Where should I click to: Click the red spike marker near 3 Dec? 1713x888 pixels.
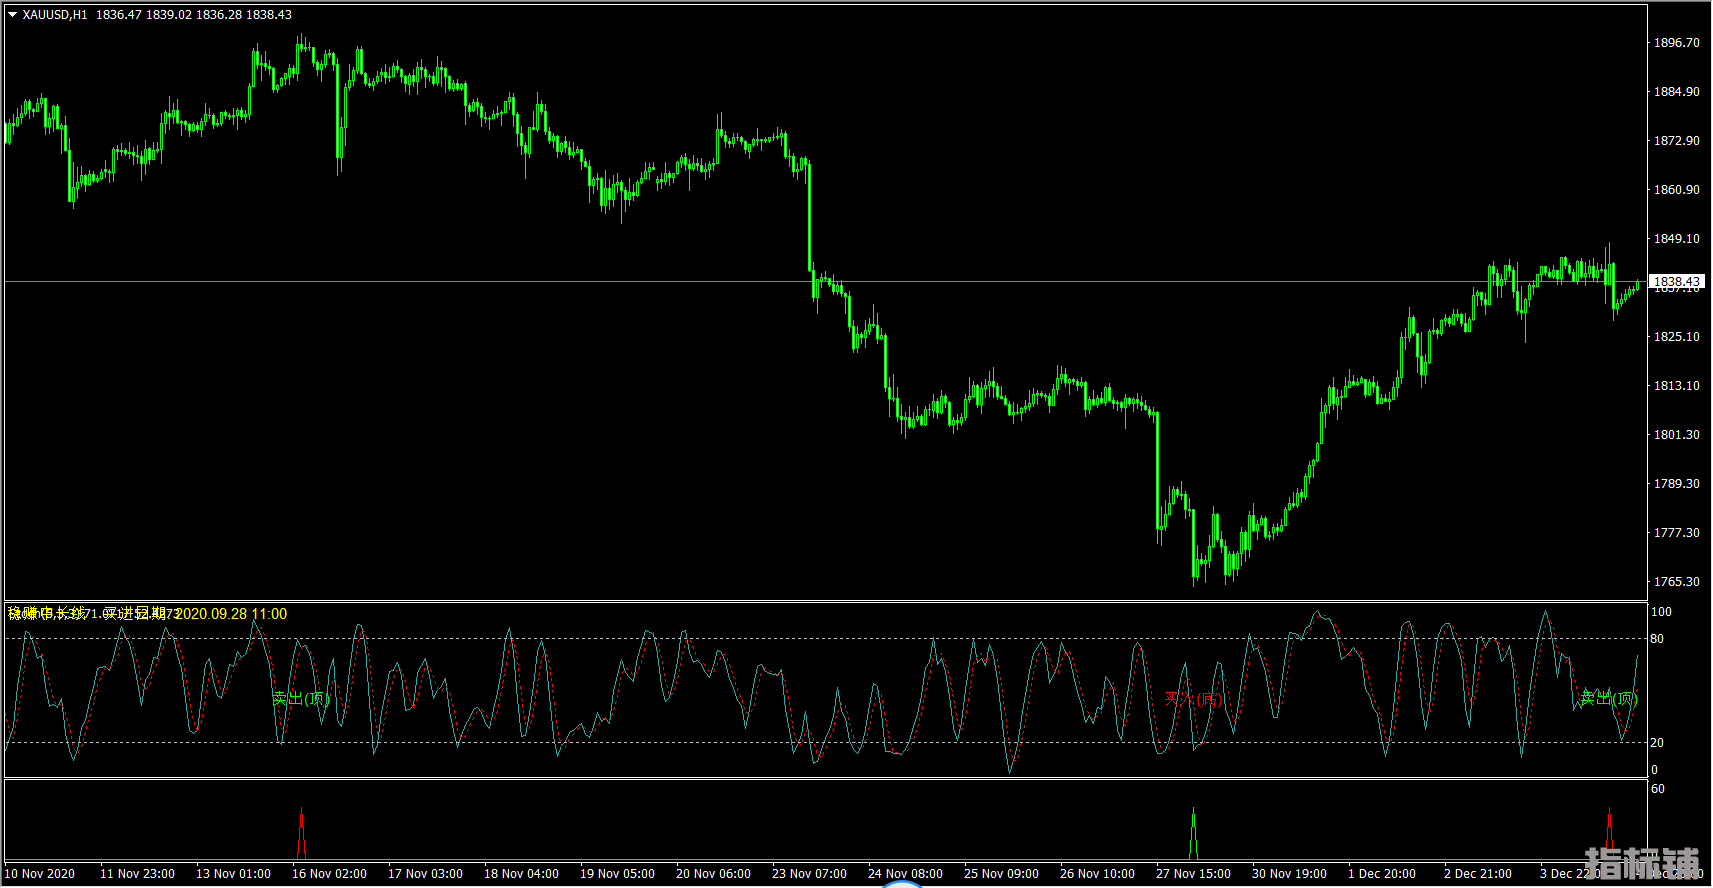[1609, 834]
